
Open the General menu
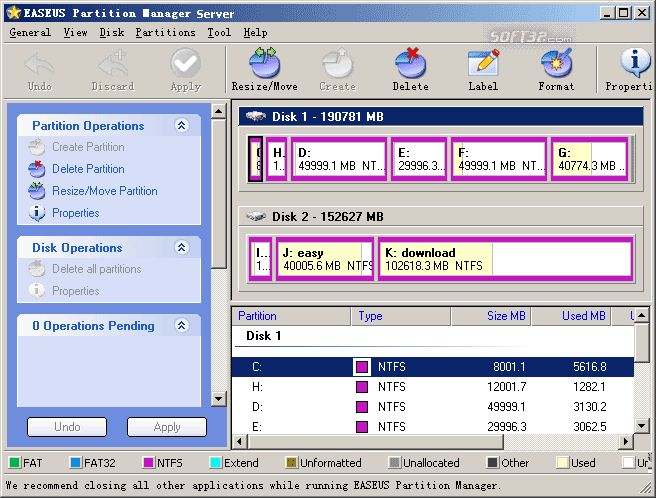point(30,33)
